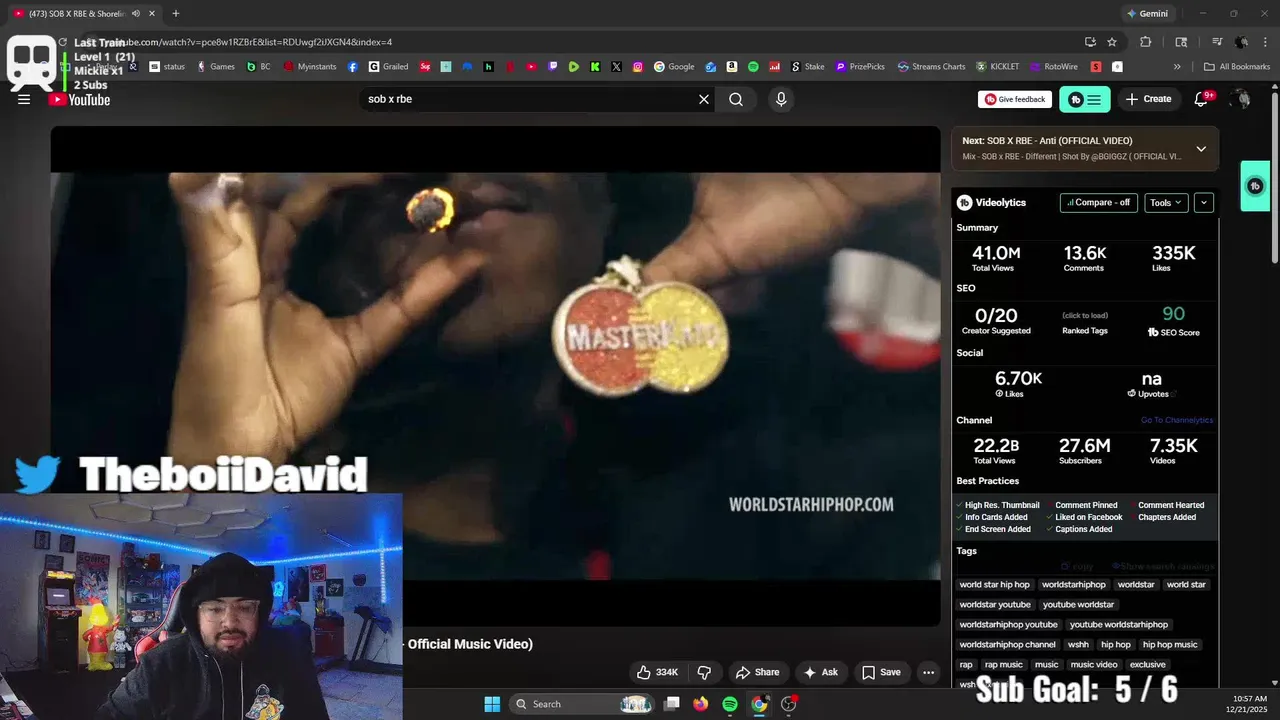1280x720 pixels.
Task: Open the TubeBuddy side tab icon
Action: pos(1255,186)
